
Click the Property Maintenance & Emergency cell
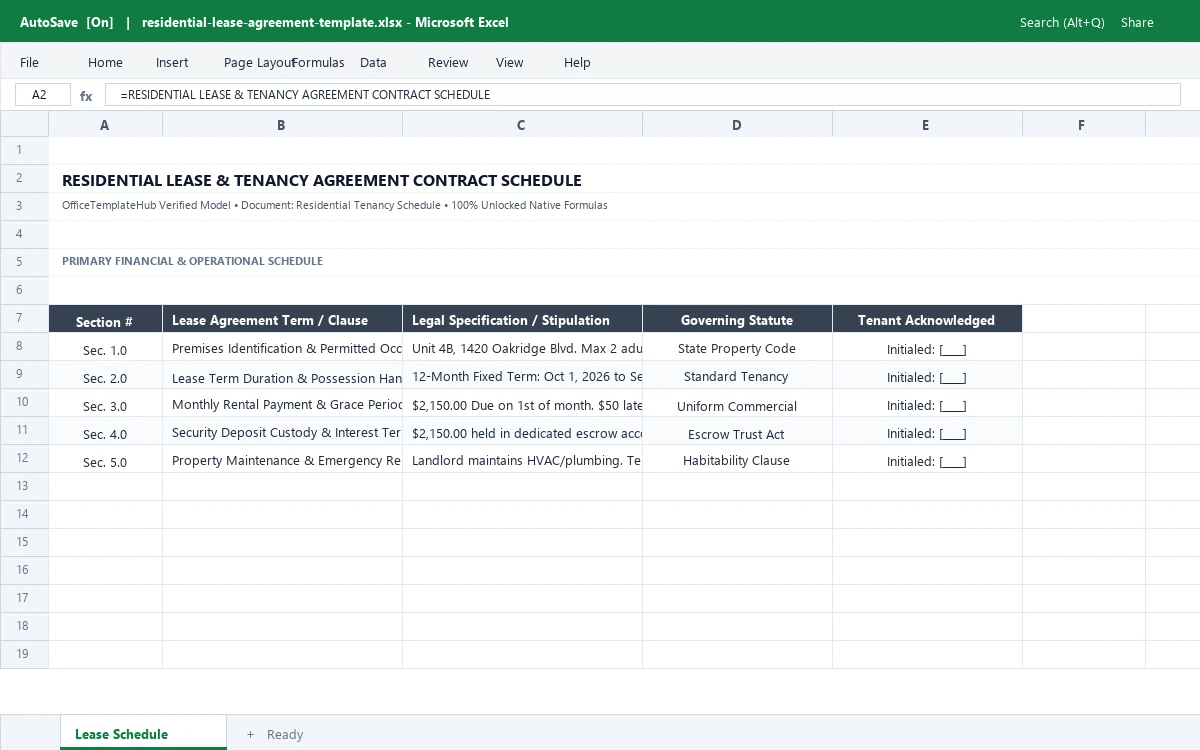point(282,459)
